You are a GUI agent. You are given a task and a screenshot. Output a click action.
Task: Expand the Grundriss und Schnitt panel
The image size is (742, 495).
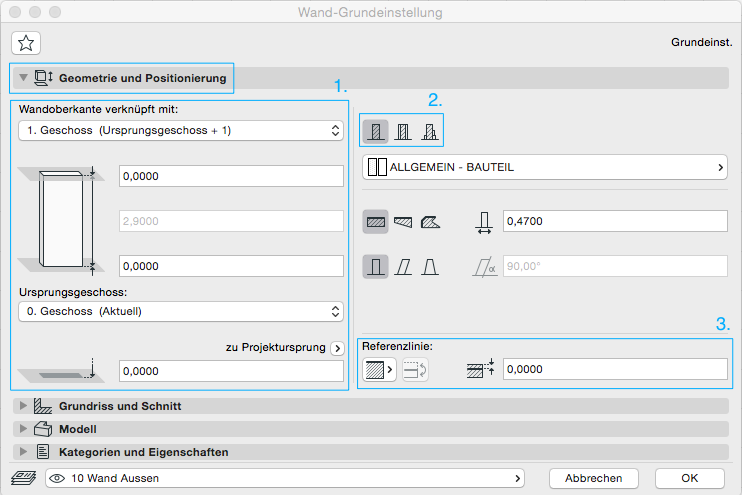(x=24, y=406)
